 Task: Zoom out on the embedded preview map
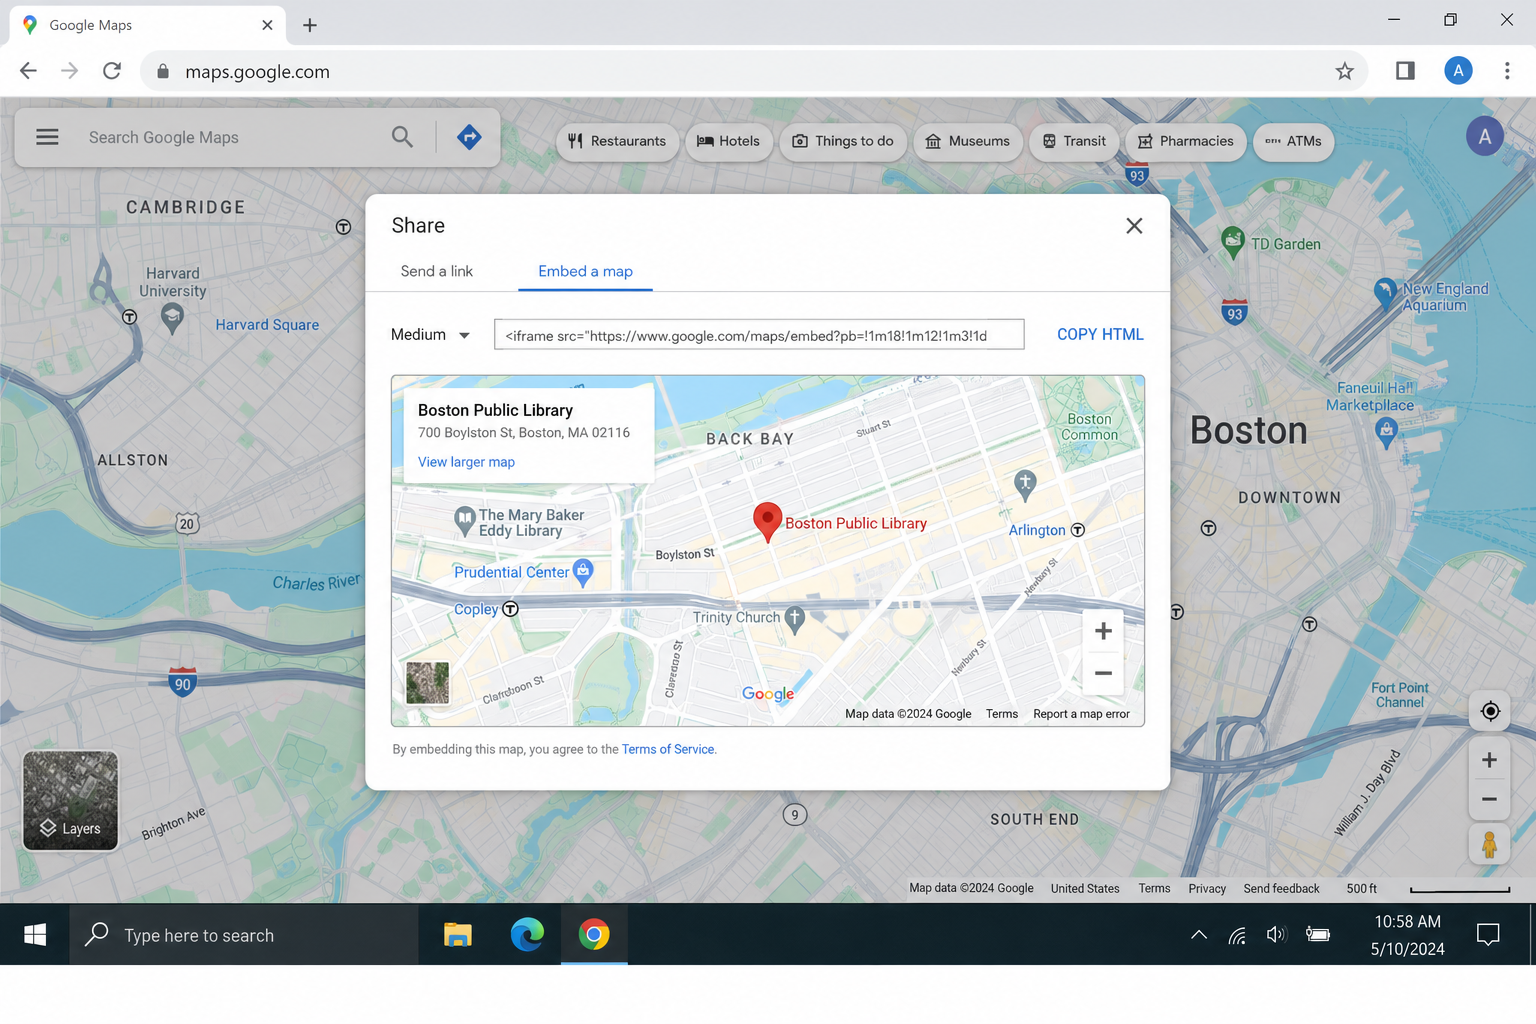[x=1103, y=673]
